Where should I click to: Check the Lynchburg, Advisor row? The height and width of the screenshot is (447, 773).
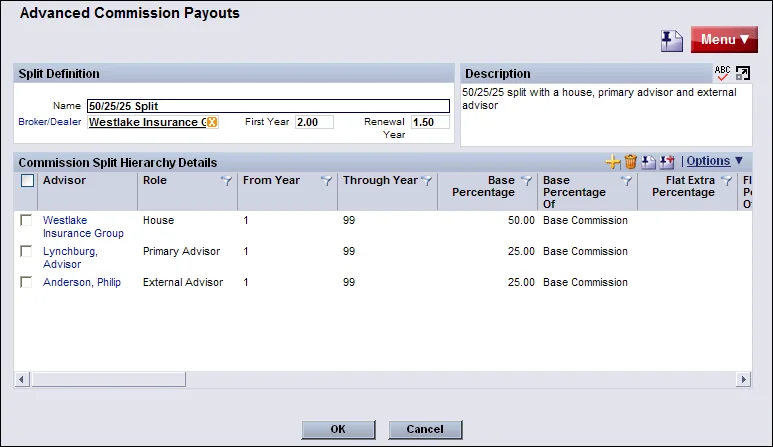click(26, 251)
